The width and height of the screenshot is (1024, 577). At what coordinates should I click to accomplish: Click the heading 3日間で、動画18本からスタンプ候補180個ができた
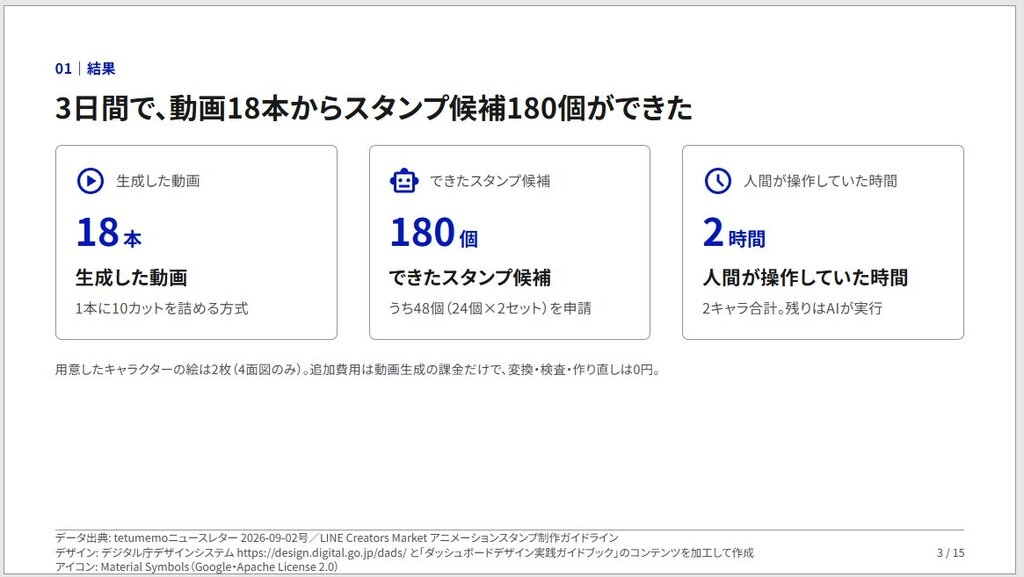tap(374, 108)
